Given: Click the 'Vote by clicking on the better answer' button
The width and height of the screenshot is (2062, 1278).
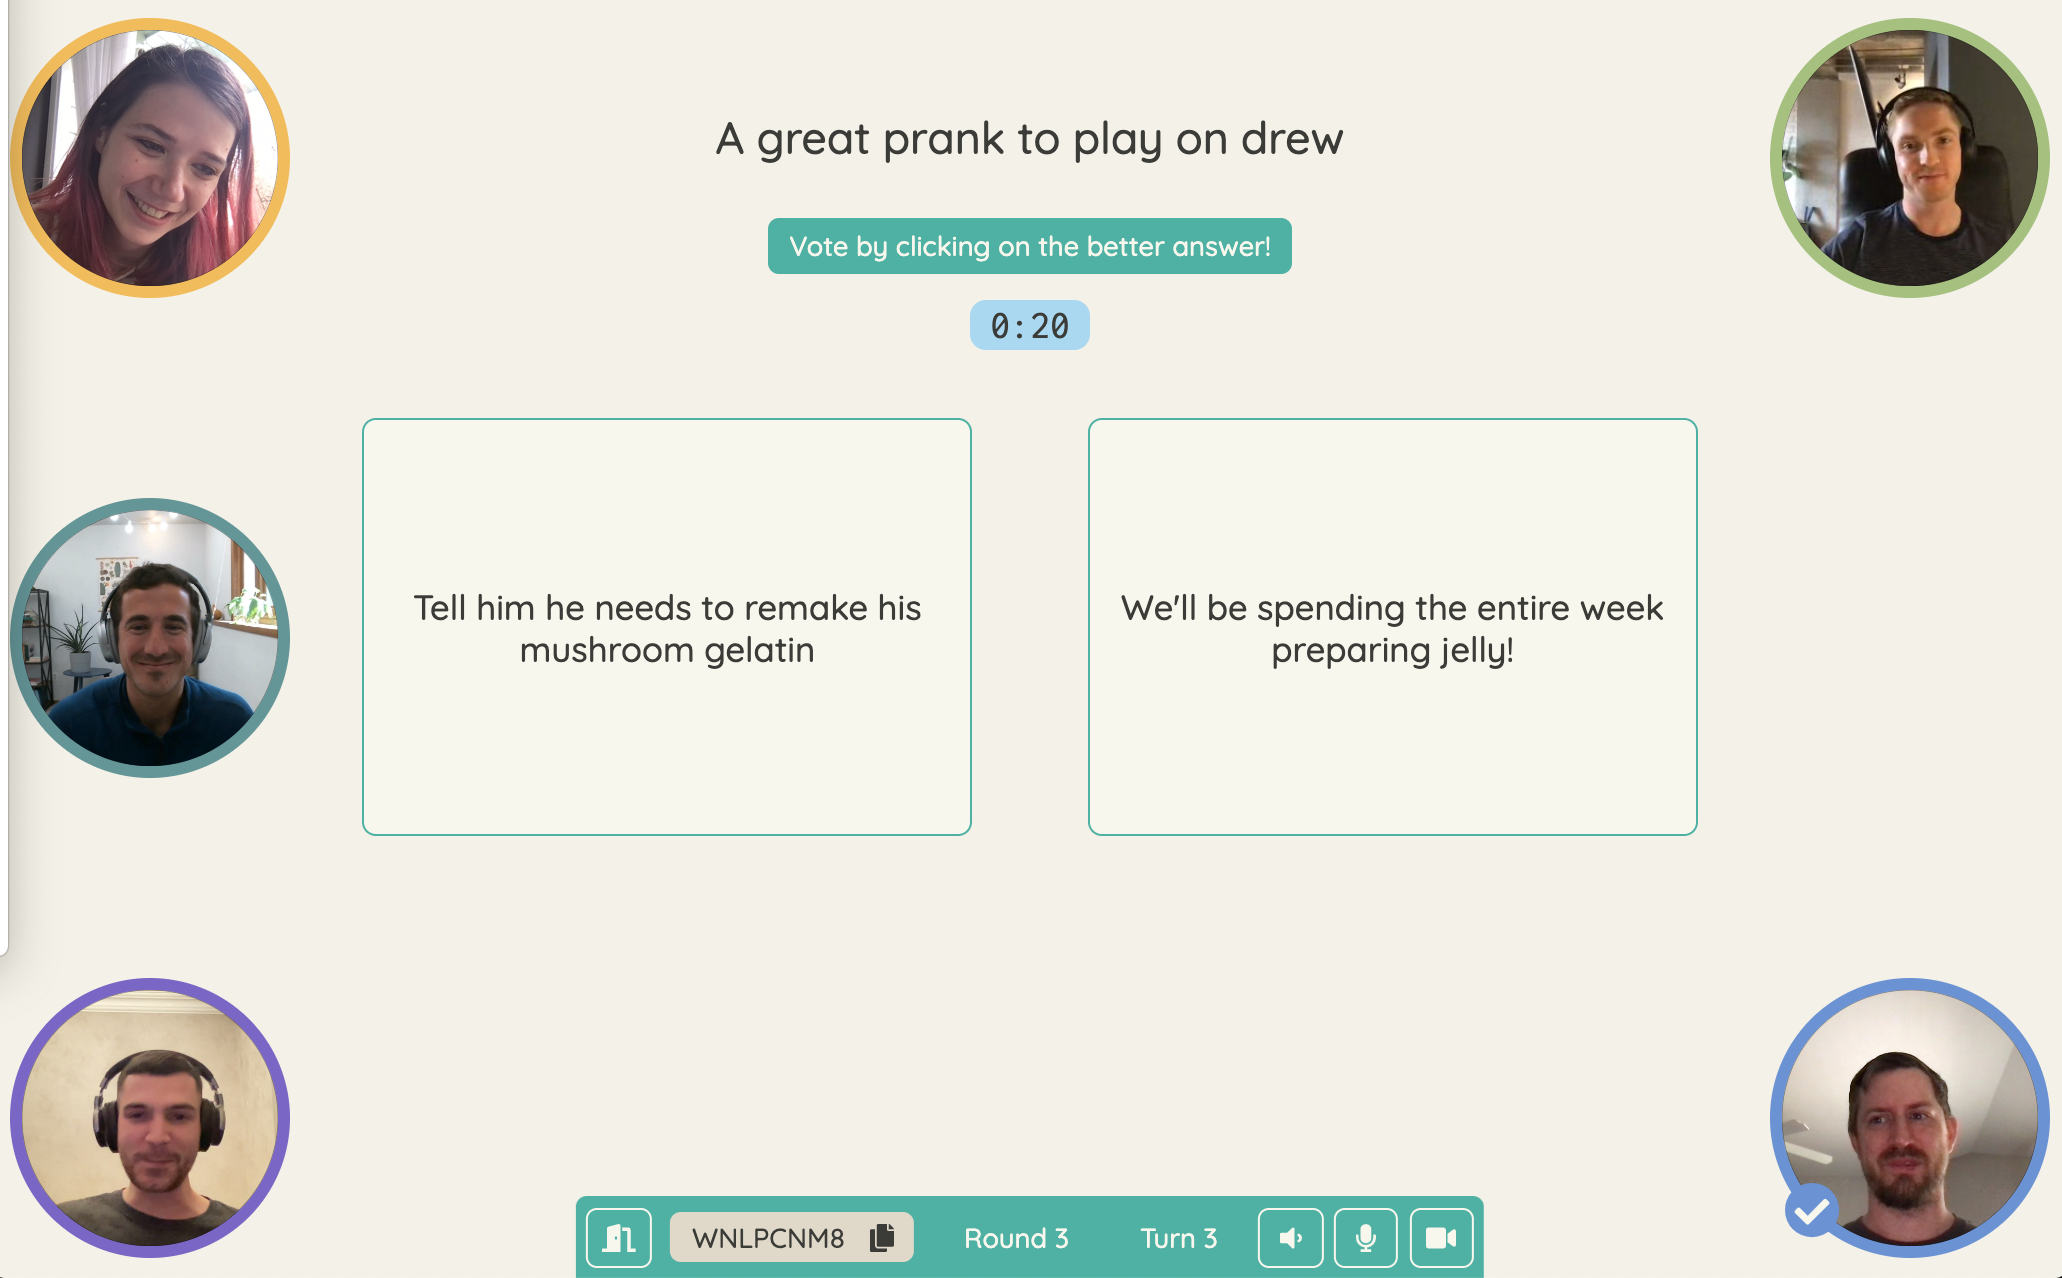Looking at the screenshot, I should (x=1030, y=246).
